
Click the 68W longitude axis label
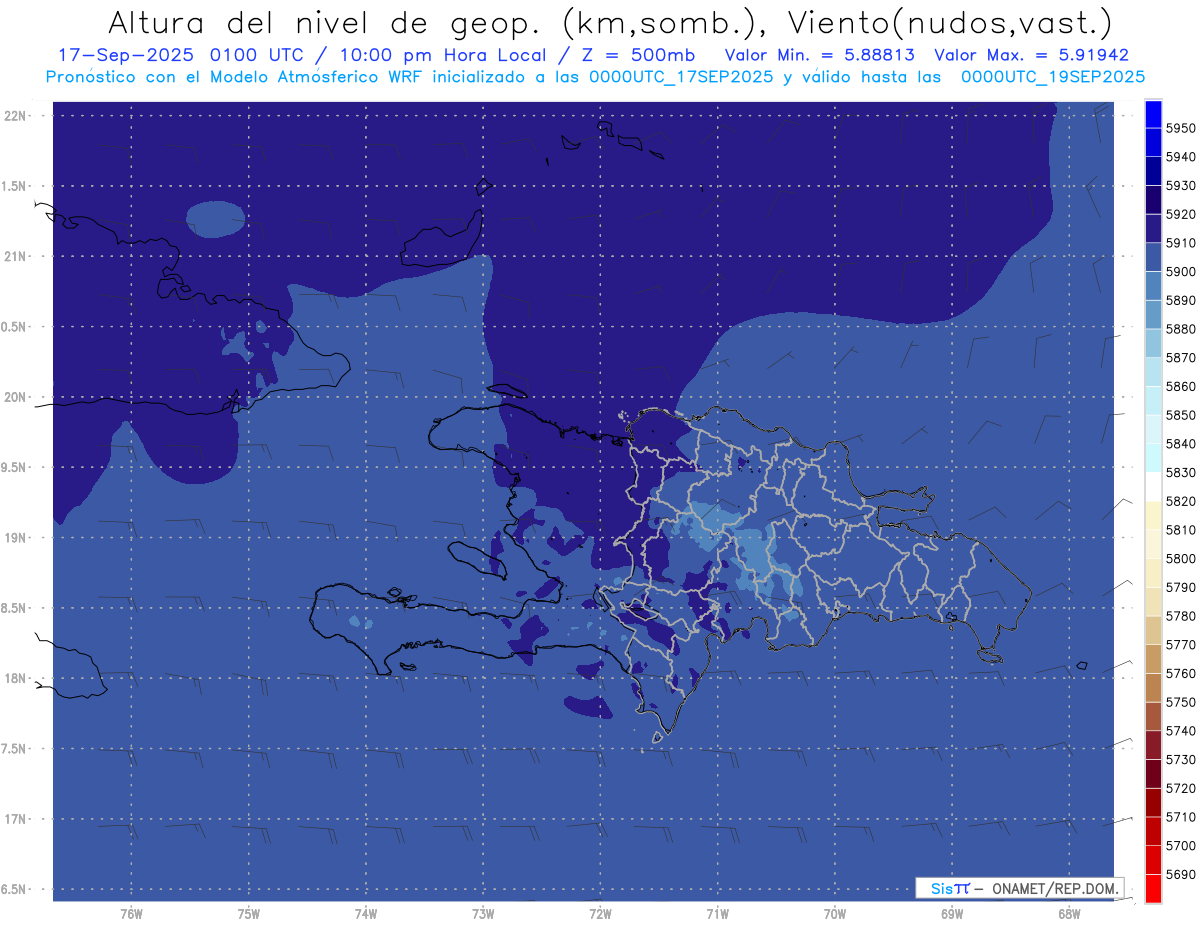(x=1069, y=913)
